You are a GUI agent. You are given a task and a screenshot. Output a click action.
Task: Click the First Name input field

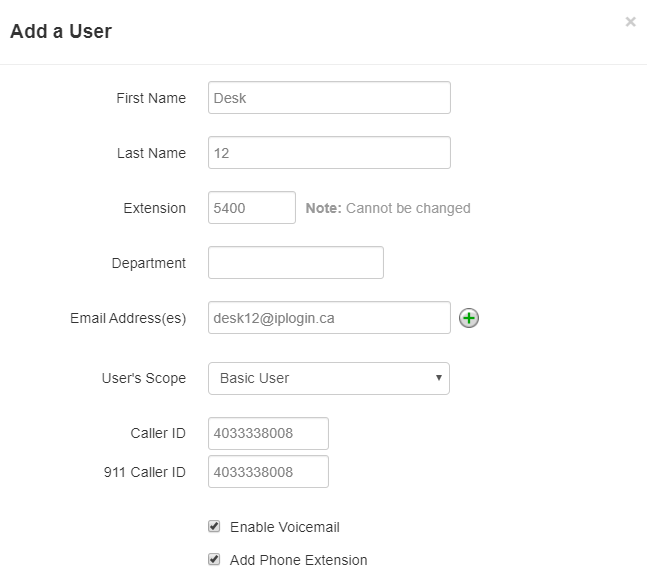[329, 98]
